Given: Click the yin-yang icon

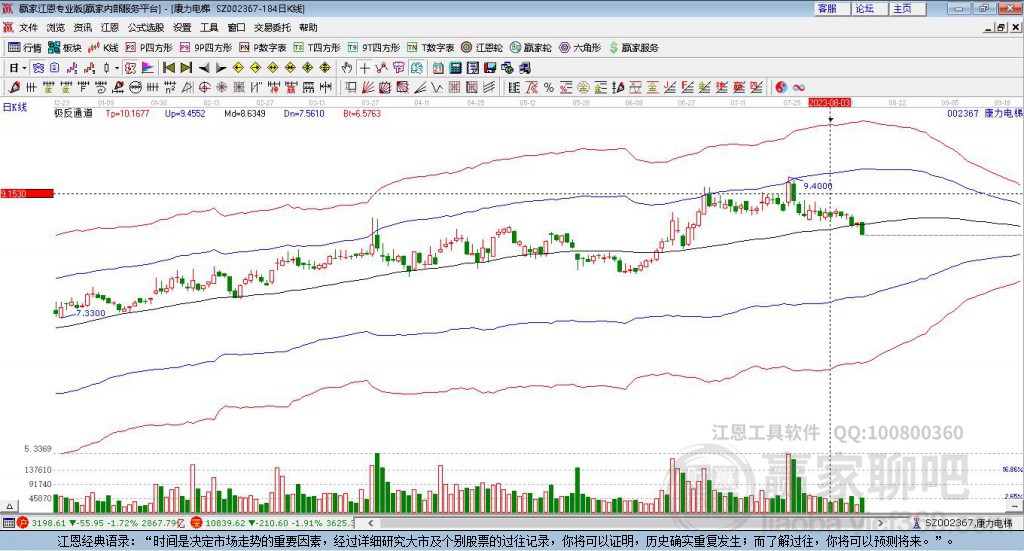Looking at the screenshot, I should click(780, 87).
